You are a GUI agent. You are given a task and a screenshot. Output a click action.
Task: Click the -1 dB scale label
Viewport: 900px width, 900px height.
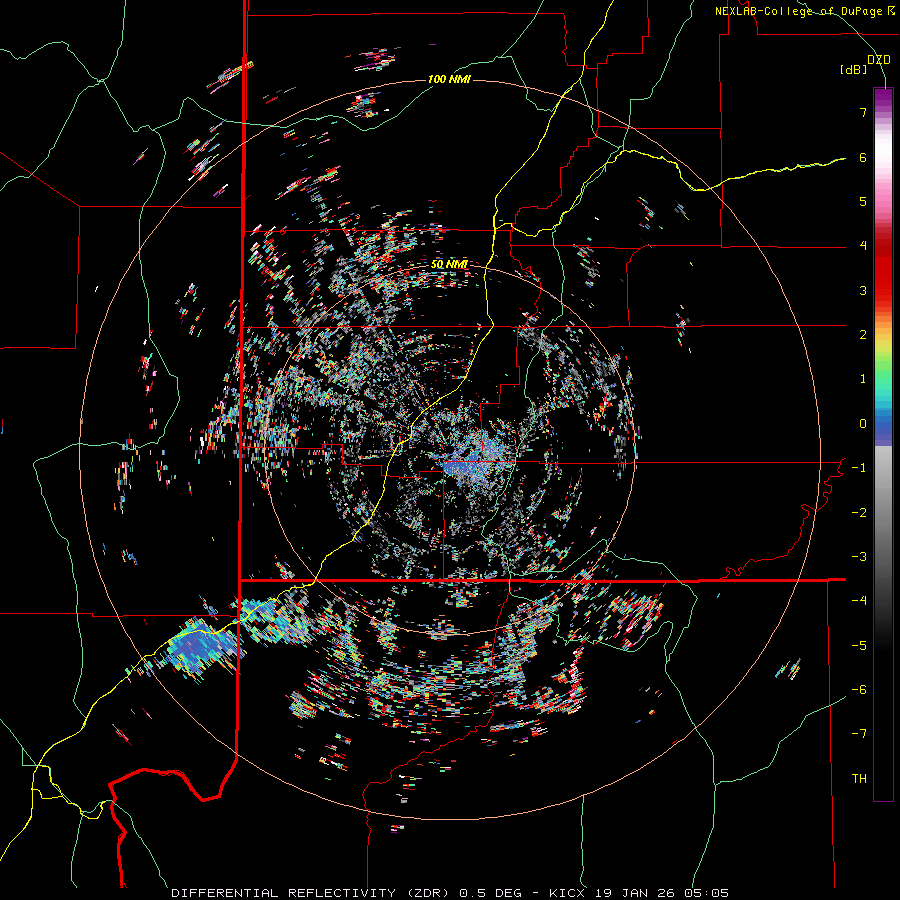[859, 468]
